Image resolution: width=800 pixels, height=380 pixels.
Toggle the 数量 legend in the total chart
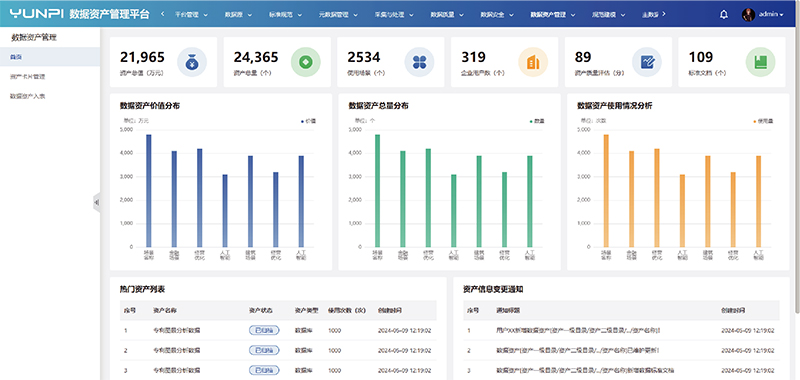537,121
